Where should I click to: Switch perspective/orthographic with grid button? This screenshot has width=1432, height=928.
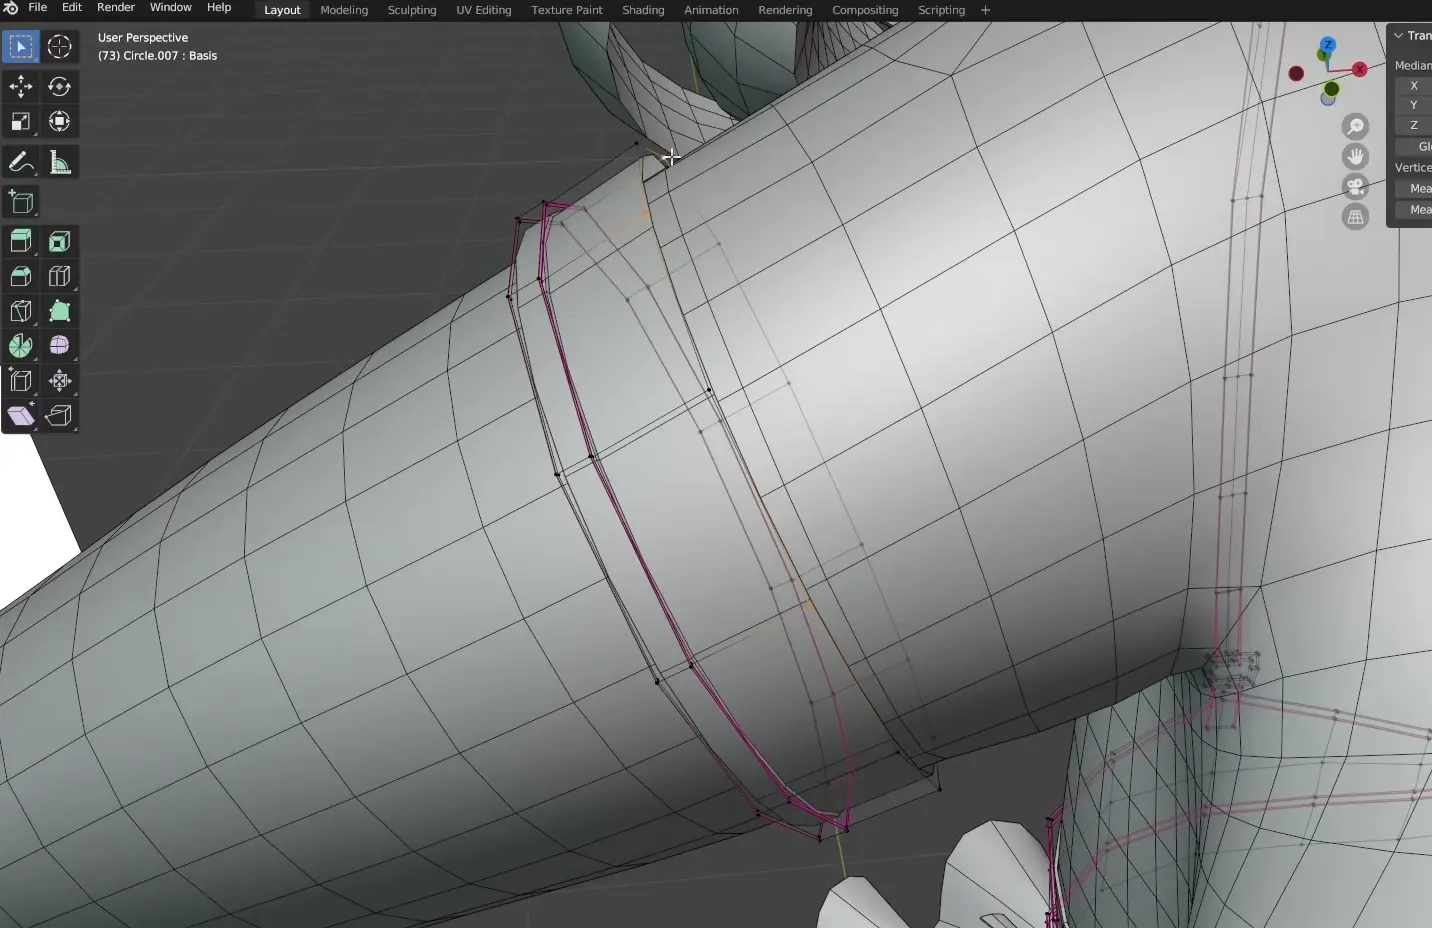(x=1355, y=217)
